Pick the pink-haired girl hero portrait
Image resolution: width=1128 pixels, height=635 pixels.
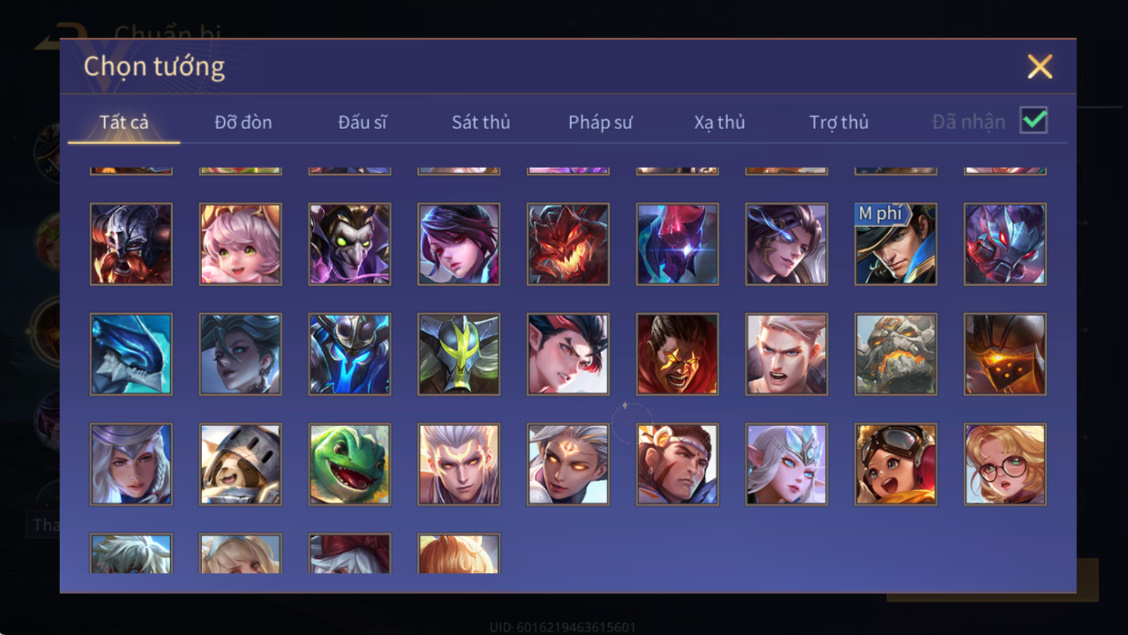point(240,244)
